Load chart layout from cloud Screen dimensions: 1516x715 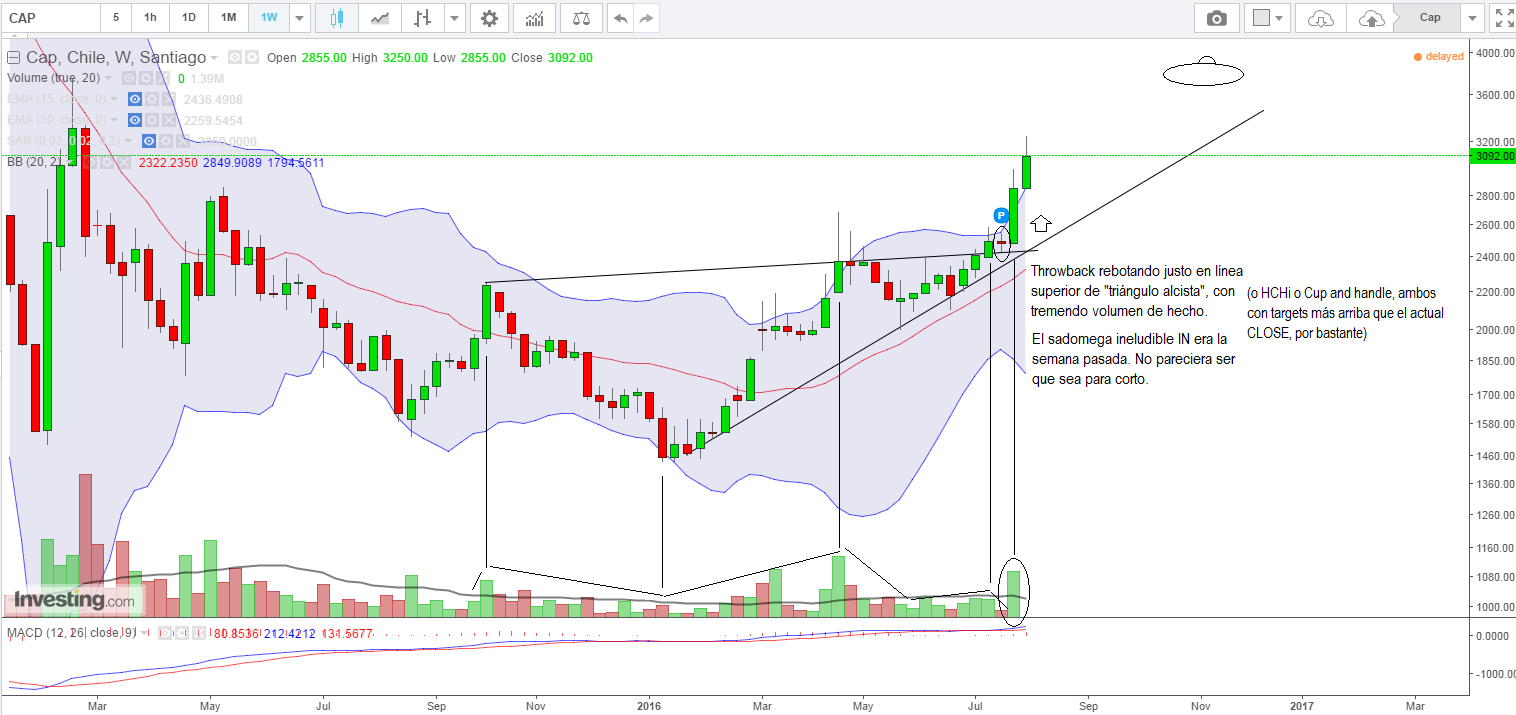pyautogui.click(x=1321, y=18)
